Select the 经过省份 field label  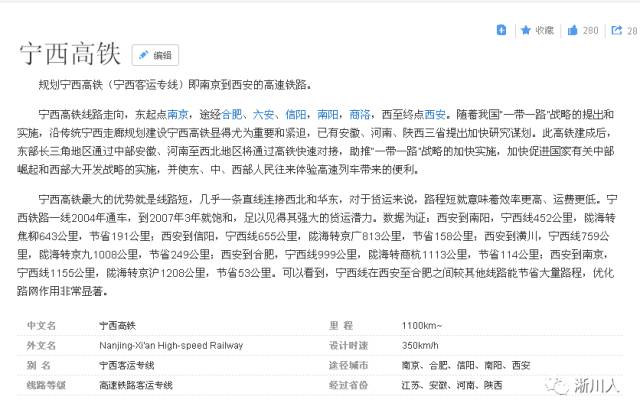point(349,385)
